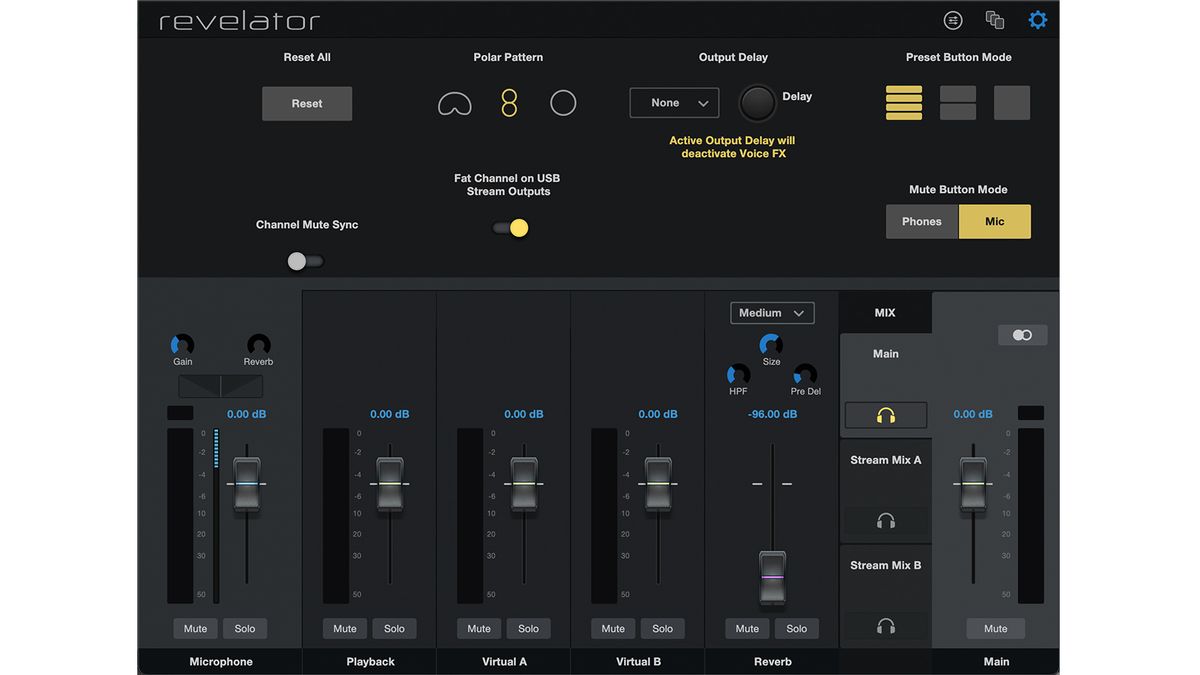Open the Output Delay None dropdown

click(674, 103)
